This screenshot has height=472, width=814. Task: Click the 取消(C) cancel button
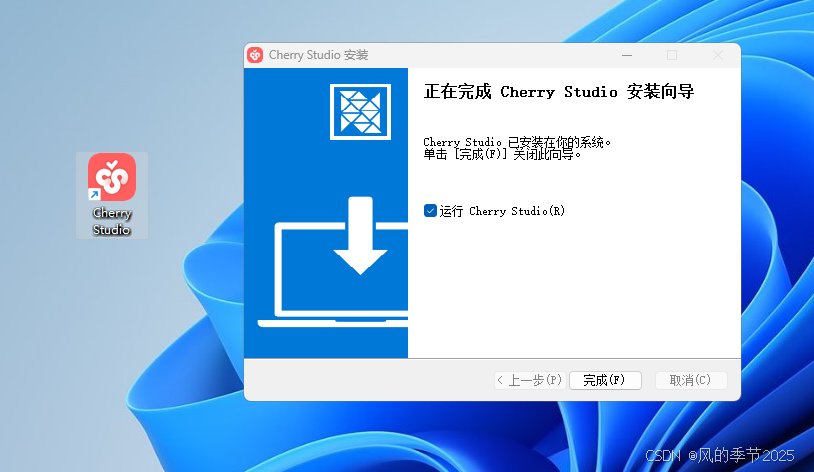click(691, 380)
